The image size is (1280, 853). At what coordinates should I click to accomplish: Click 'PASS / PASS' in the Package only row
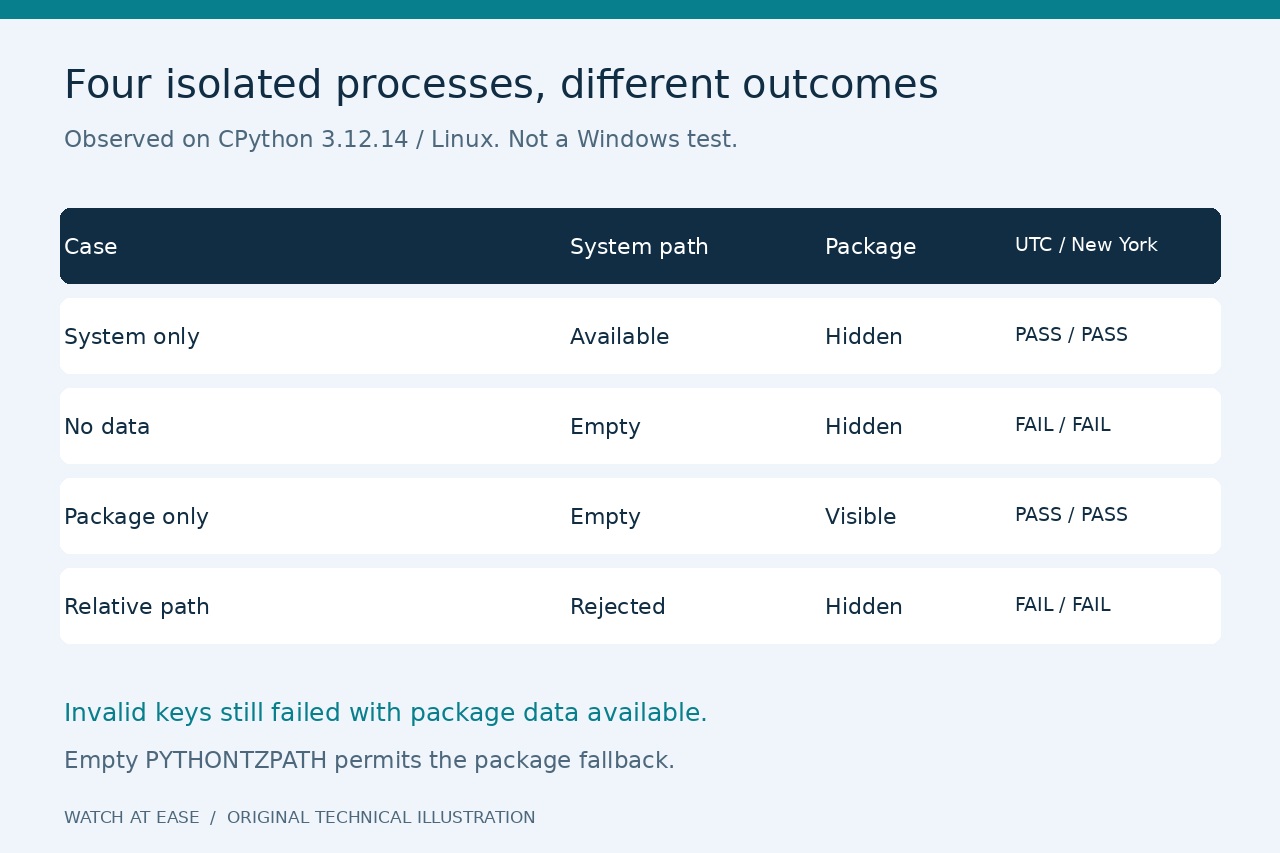point(1071,515)
